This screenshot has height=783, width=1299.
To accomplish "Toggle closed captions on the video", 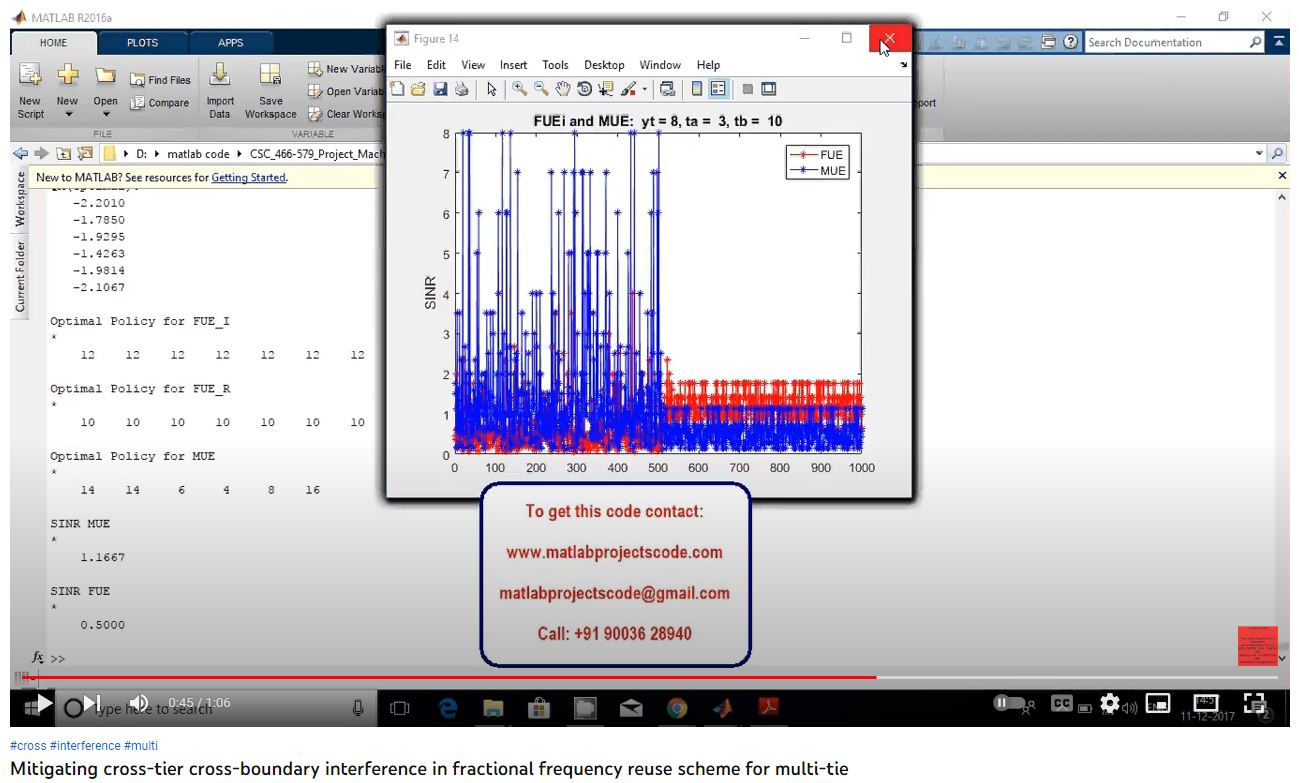I will tap(1062, 704).
